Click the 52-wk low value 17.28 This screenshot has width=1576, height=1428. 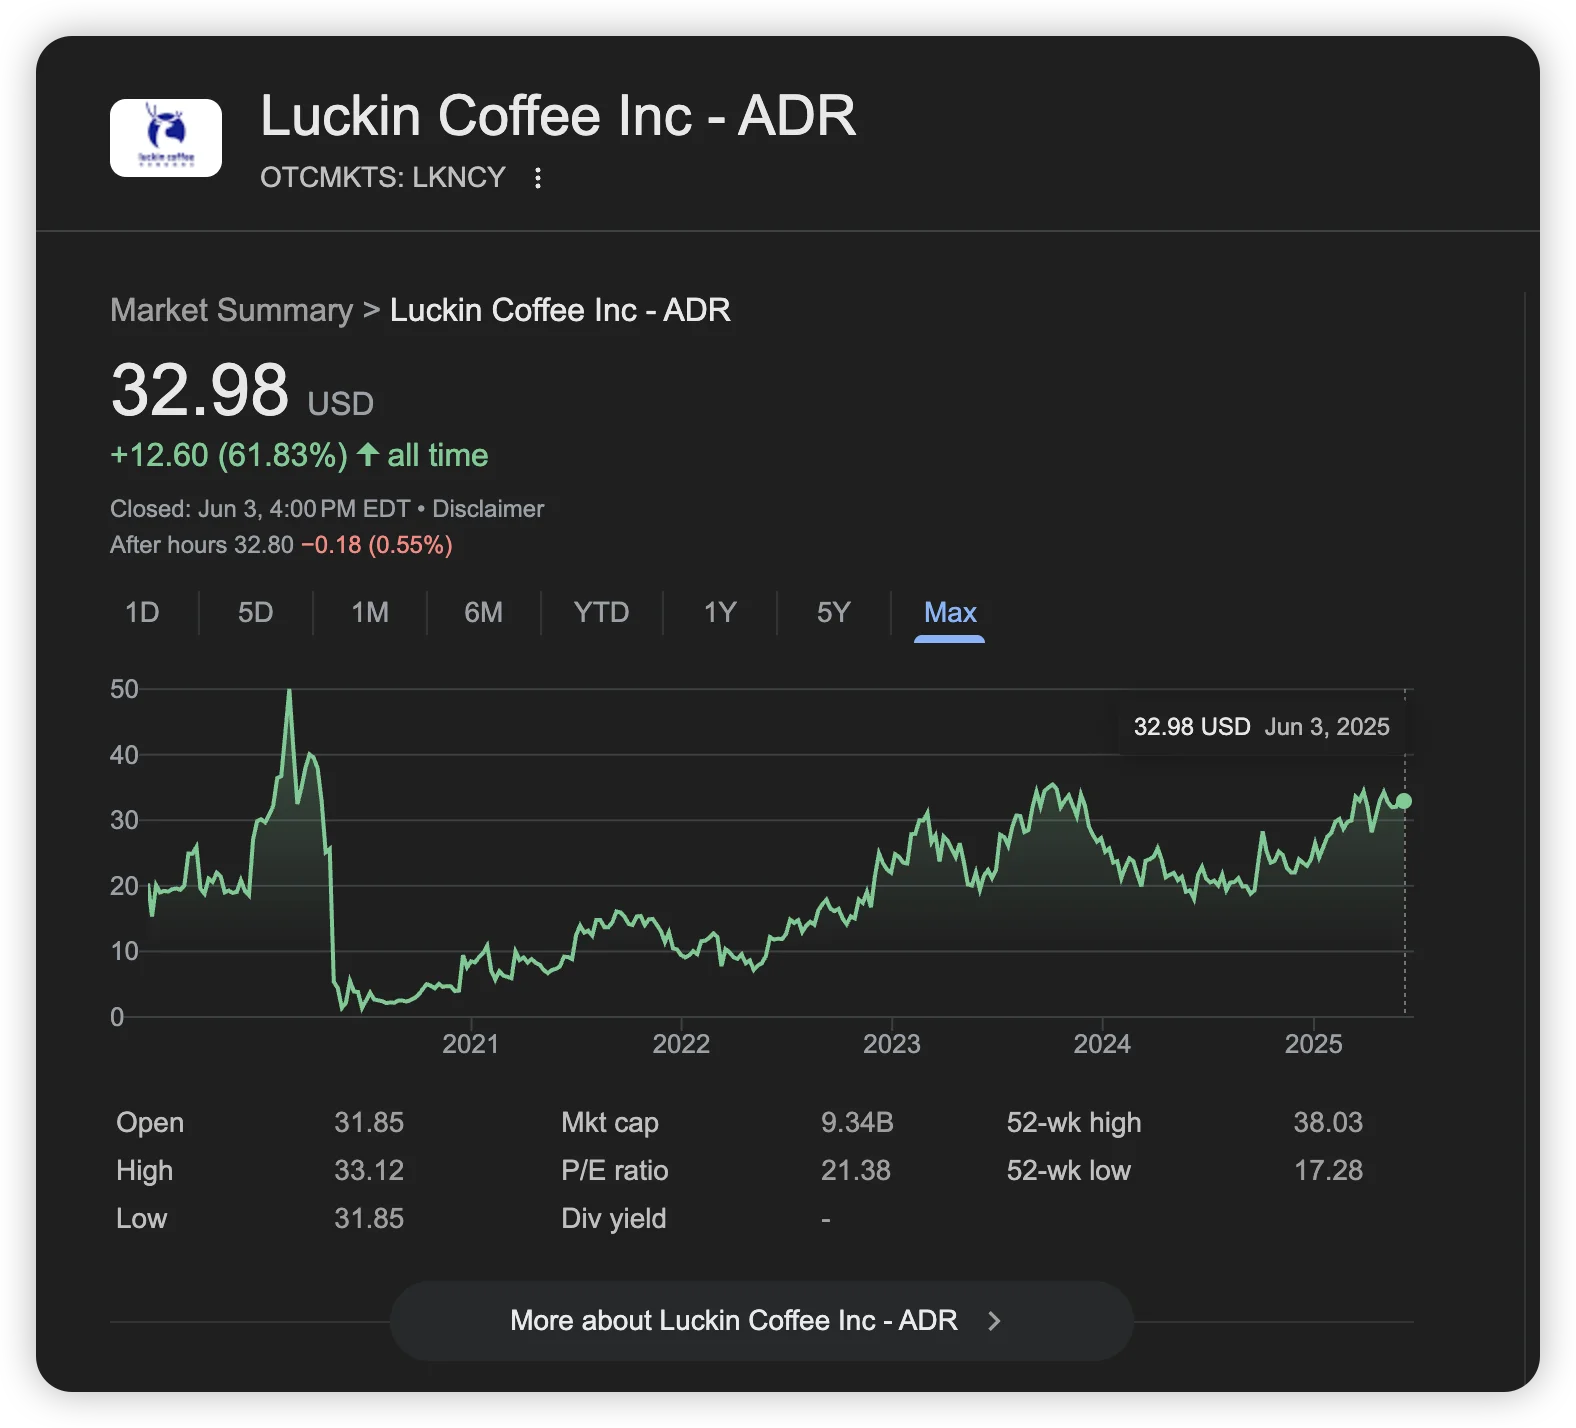1328,1170
